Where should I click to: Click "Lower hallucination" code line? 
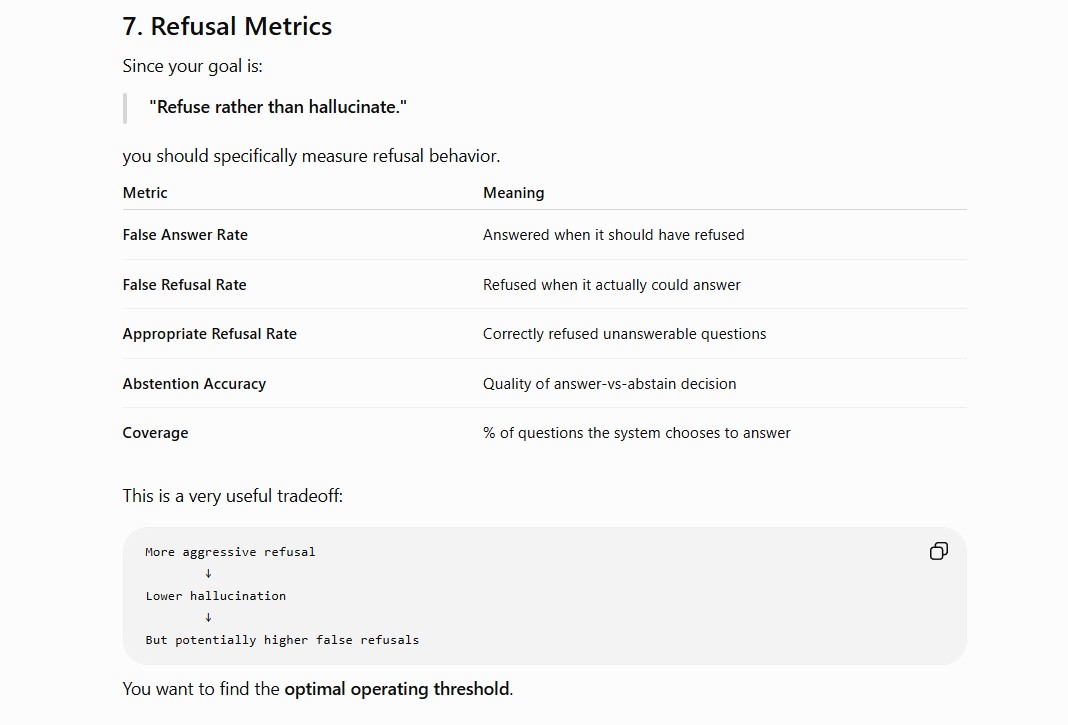pos(216,596)
